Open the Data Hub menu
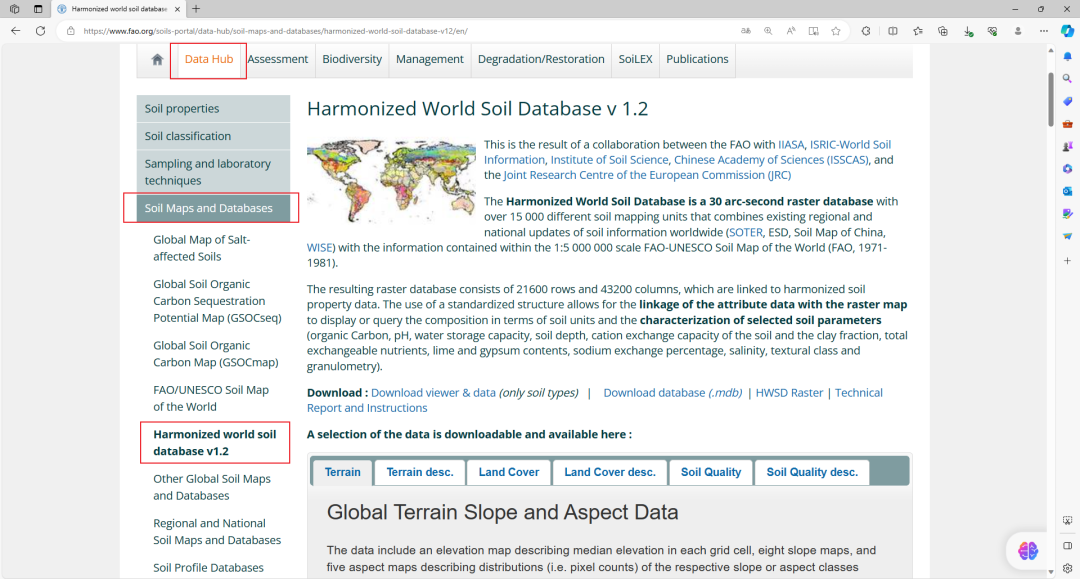 click(209, 59)
